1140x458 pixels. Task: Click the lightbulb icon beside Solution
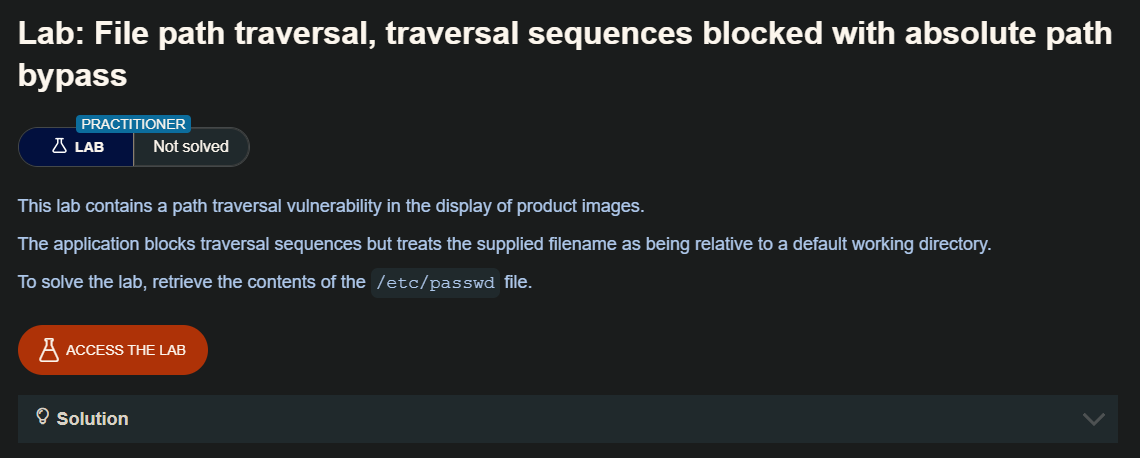(x=43, y=417)
